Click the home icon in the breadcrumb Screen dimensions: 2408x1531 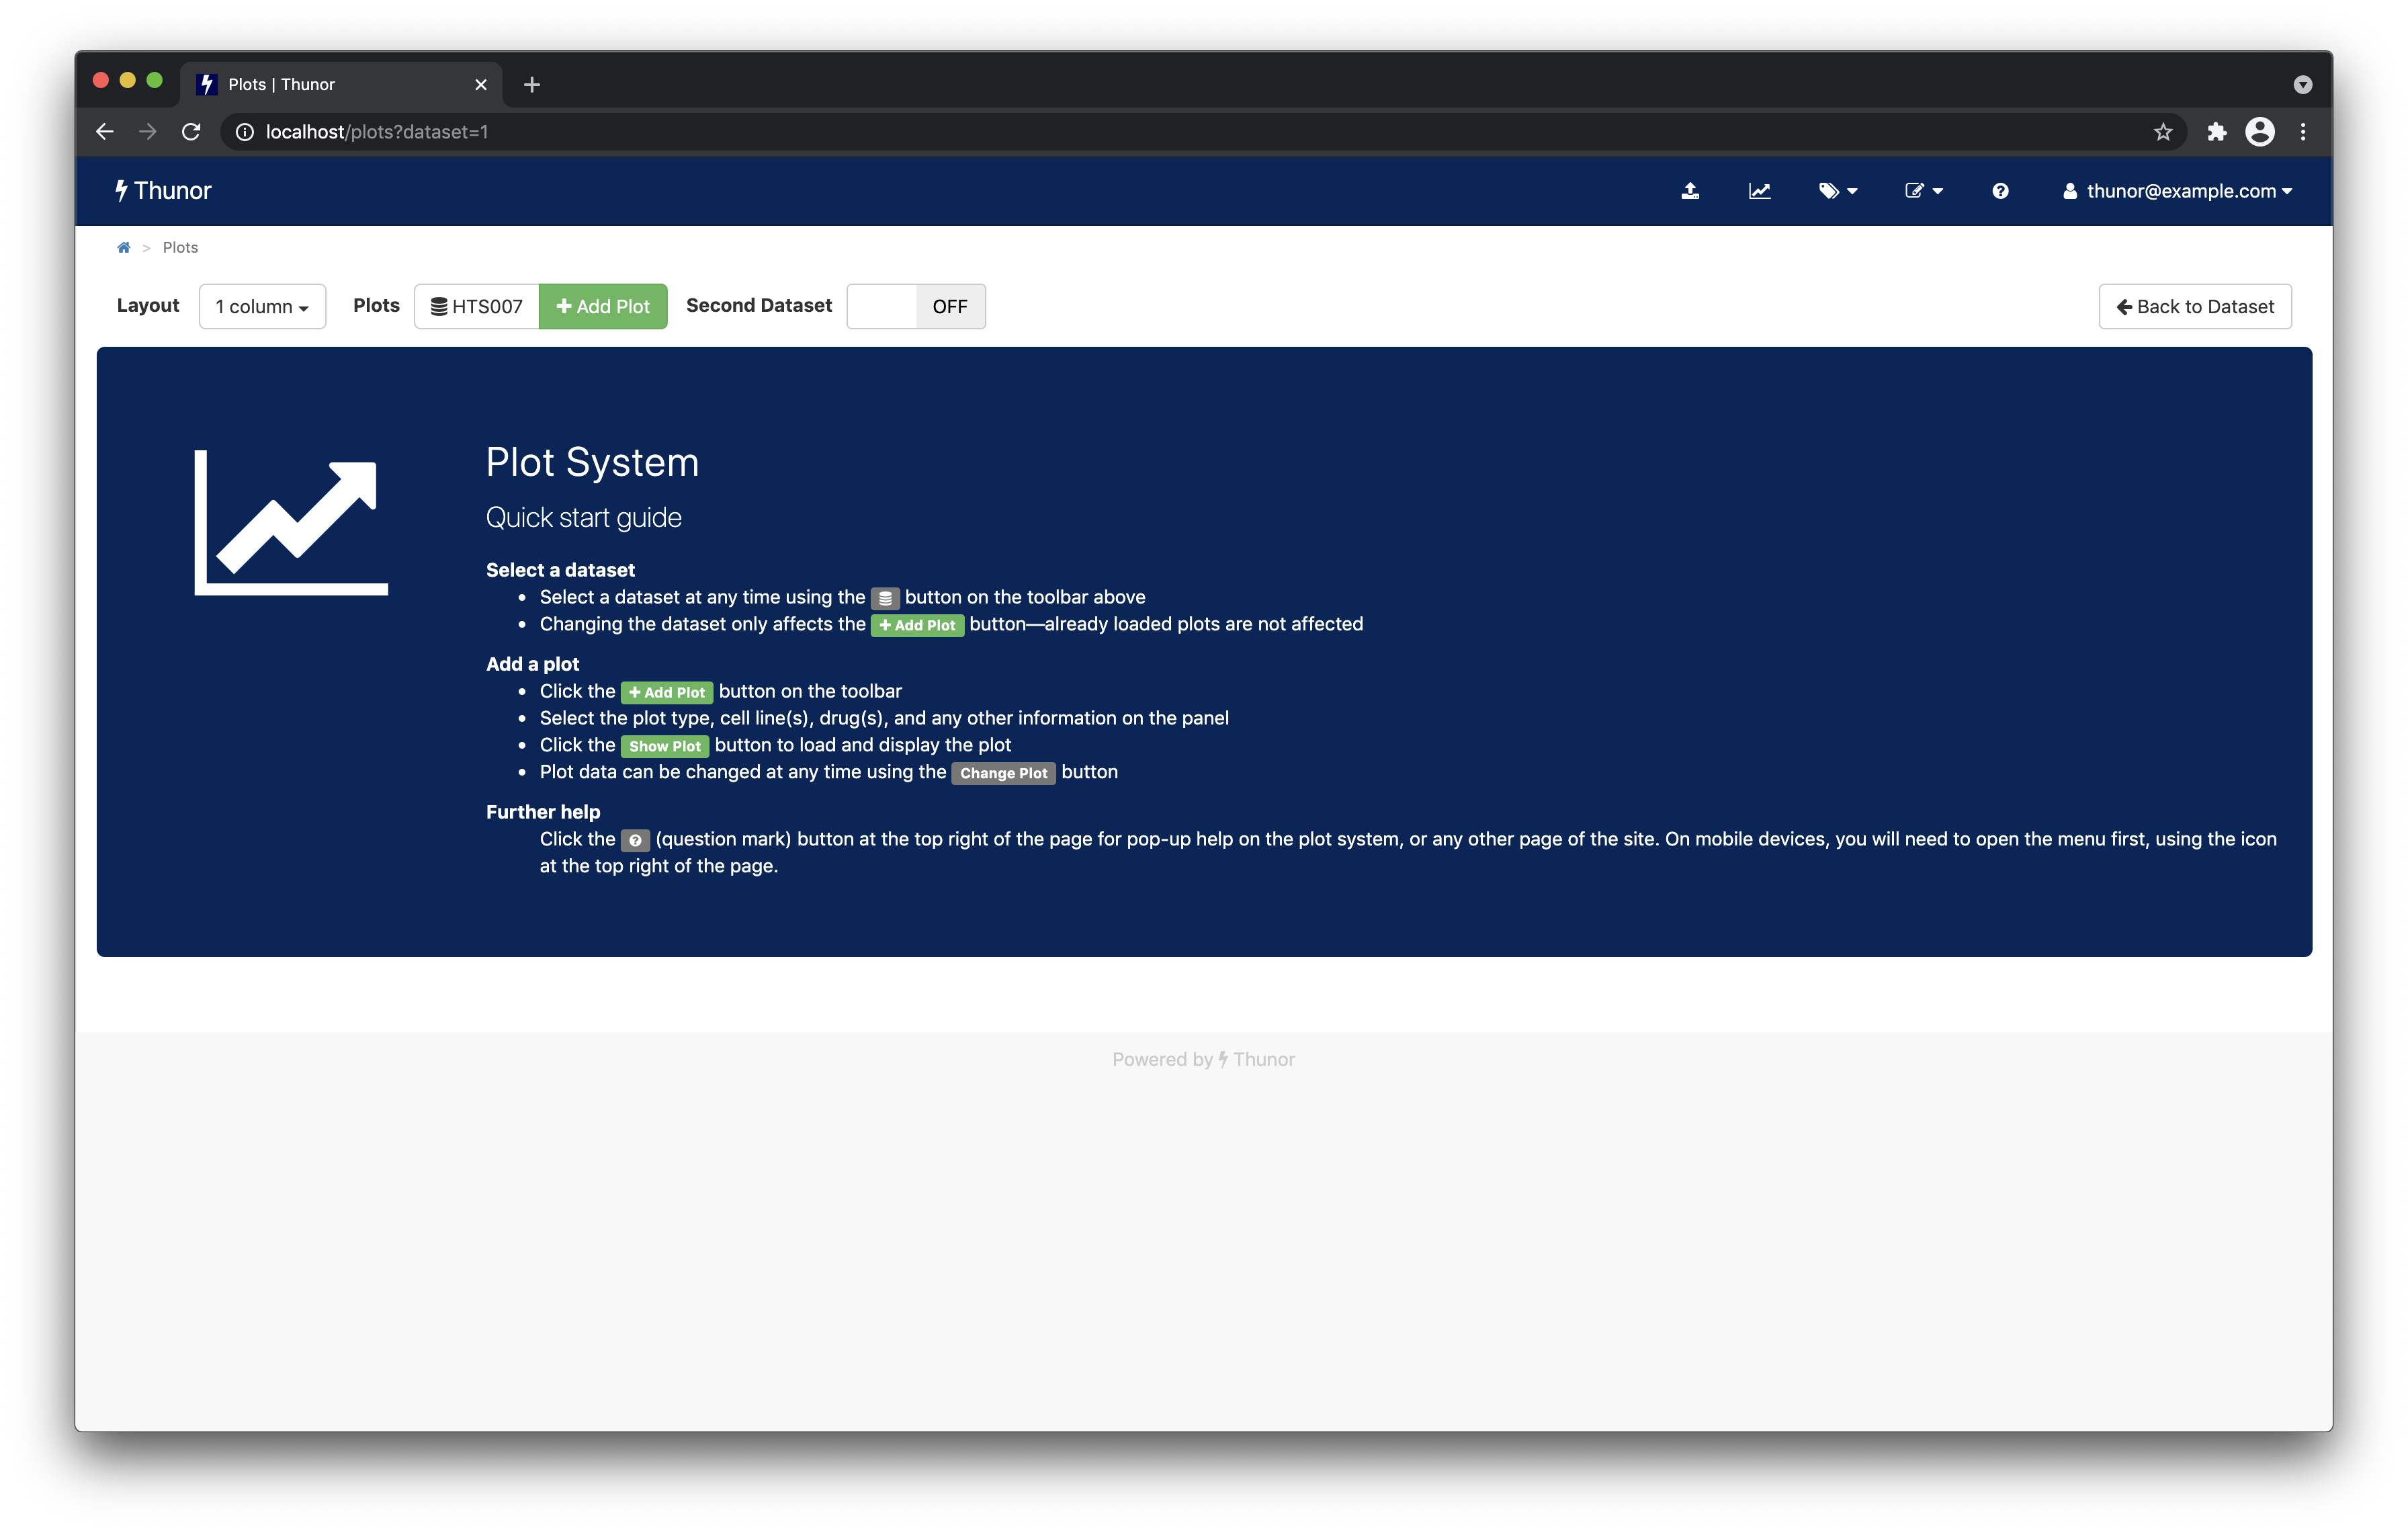click(x=124, y=247)
